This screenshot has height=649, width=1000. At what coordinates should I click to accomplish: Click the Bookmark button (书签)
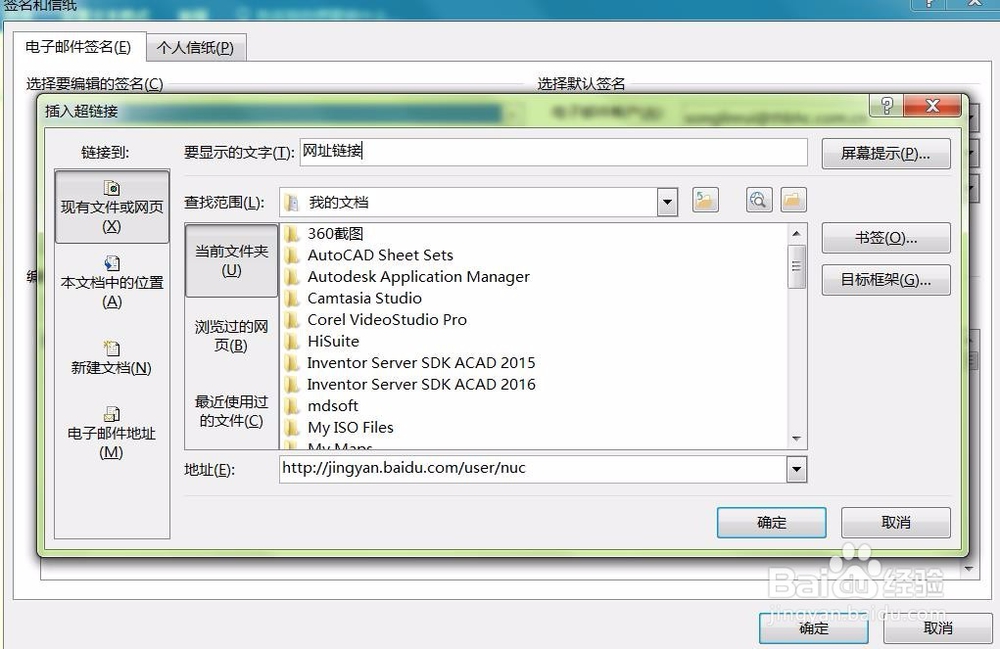(x=886, y=238)
